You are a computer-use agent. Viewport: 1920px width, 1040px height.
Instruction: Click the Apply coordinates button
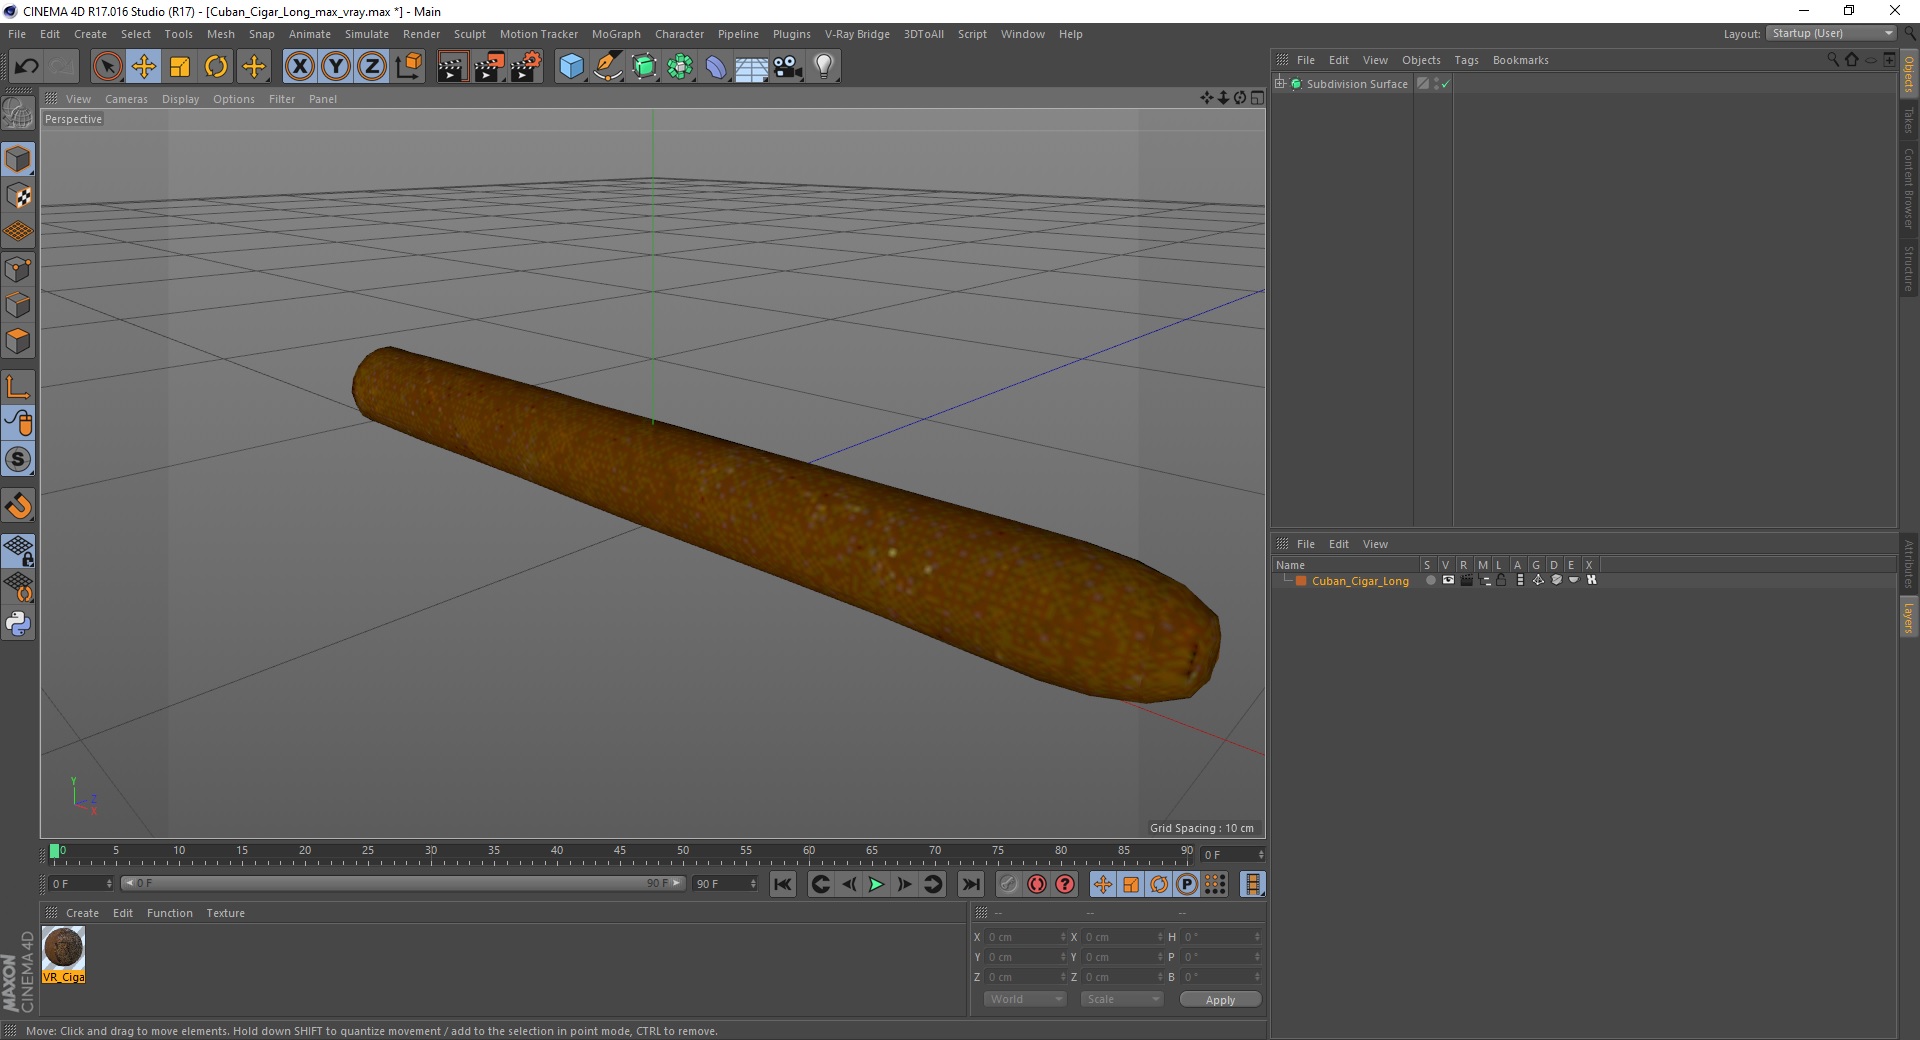[1220, 1000]
